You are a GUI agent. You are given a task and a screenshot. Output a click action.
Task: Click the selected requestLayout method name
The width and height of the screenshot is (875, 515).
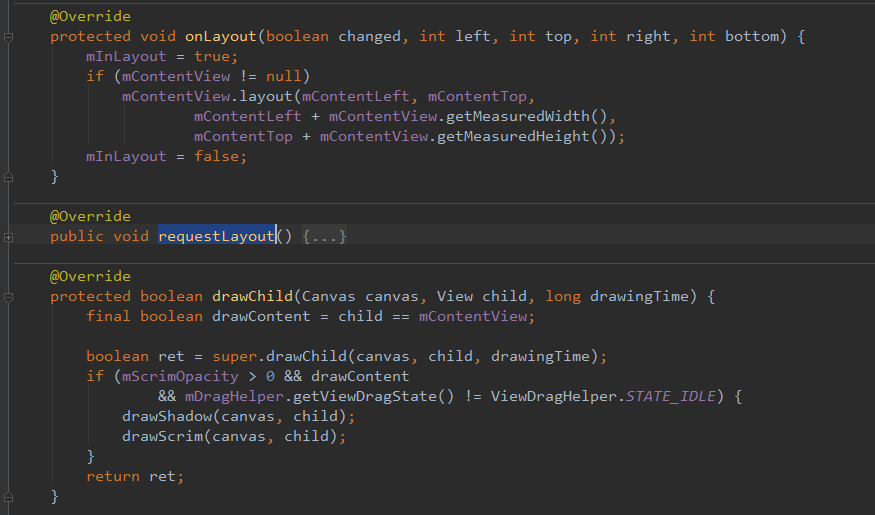click(216, 237)
